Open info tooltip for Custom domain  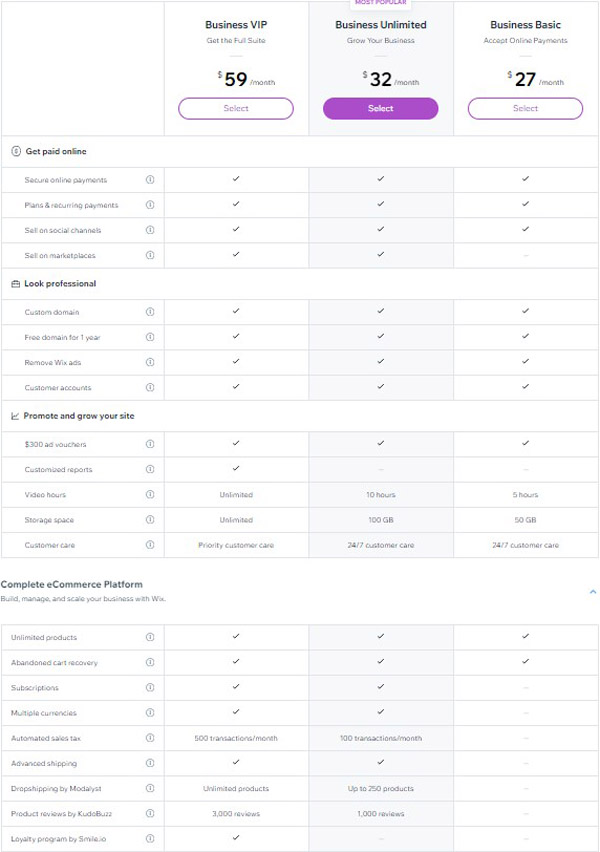(x=150, y=312)
